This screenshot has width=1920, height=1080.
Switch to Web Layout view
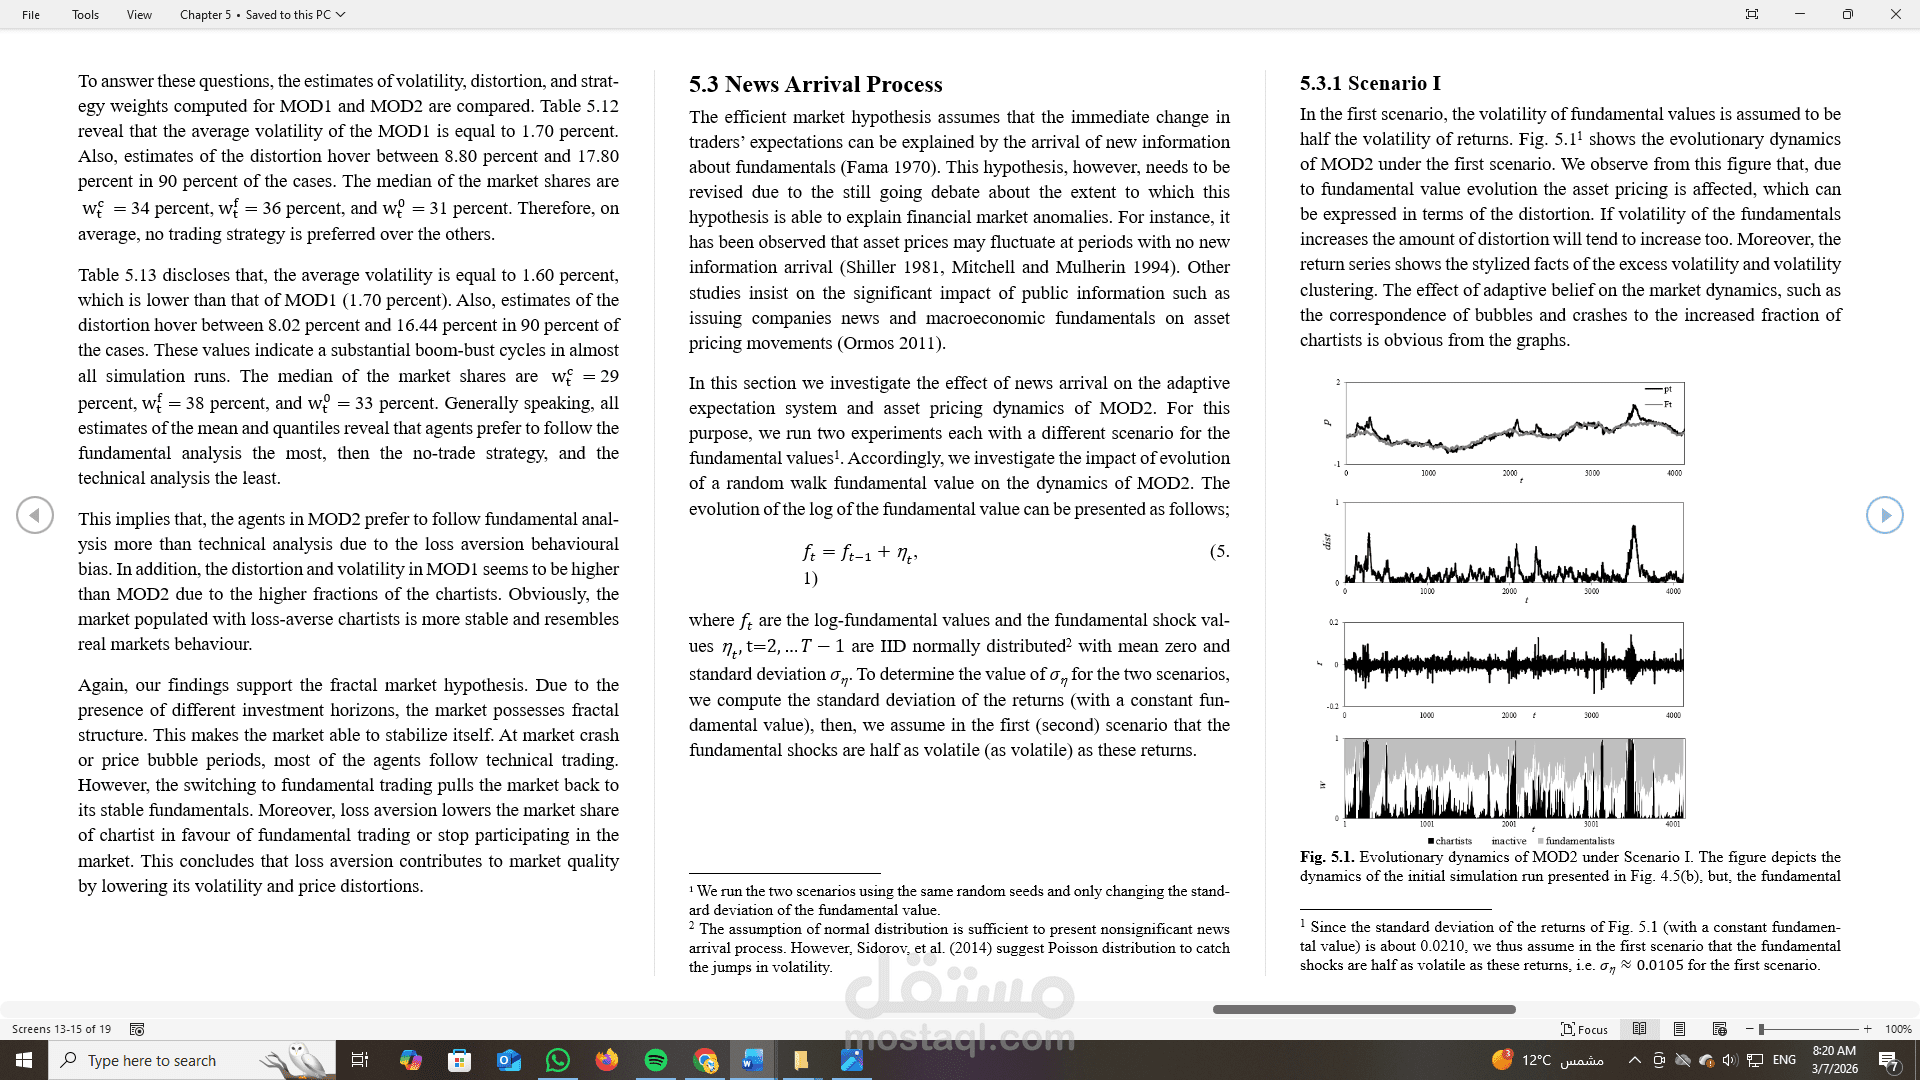pos(1719,1029)
